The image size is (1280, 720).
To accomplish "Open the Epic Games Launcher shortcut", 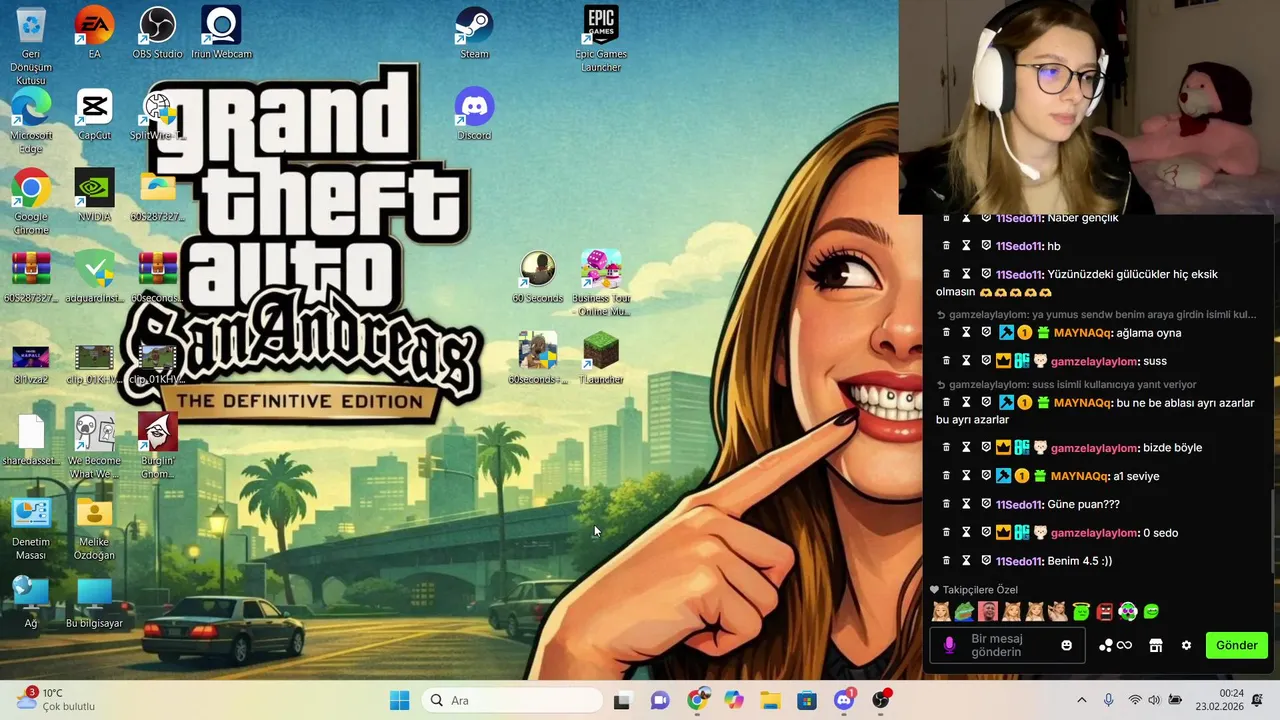I will pos(601,38).
